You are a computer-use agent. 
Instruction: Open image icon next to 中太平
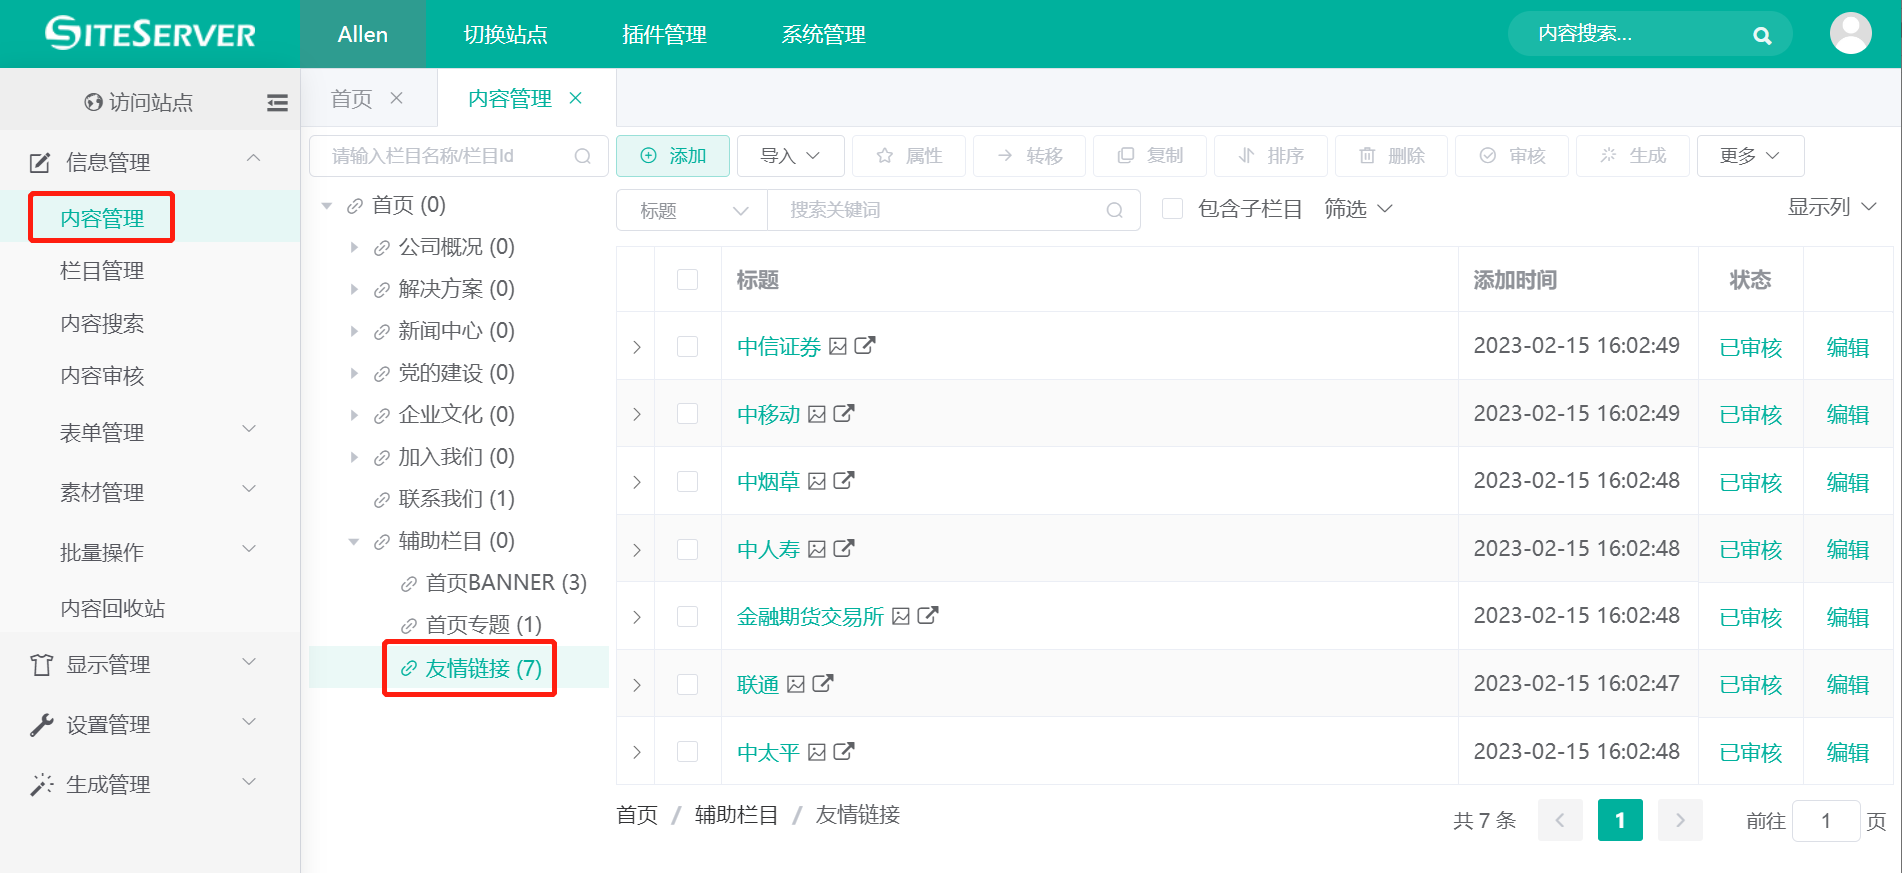pyautogui.click(x=817, y=752)
